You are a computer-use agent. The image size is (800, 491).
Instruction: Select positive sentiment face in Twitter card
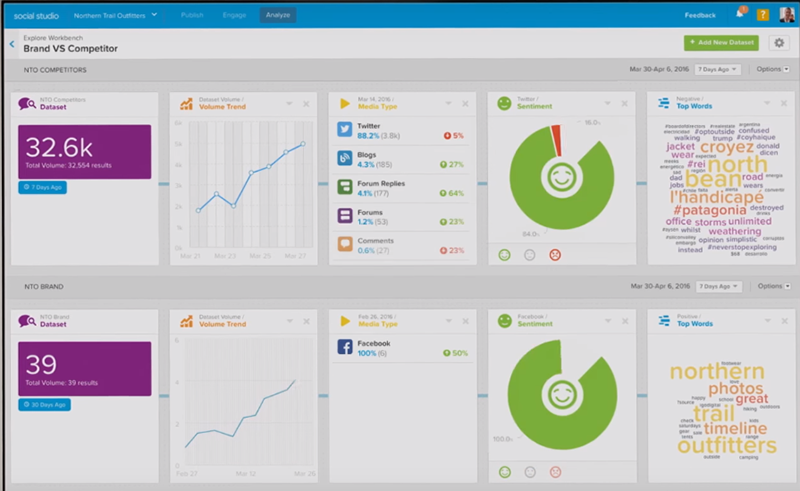tap(505, 255)
